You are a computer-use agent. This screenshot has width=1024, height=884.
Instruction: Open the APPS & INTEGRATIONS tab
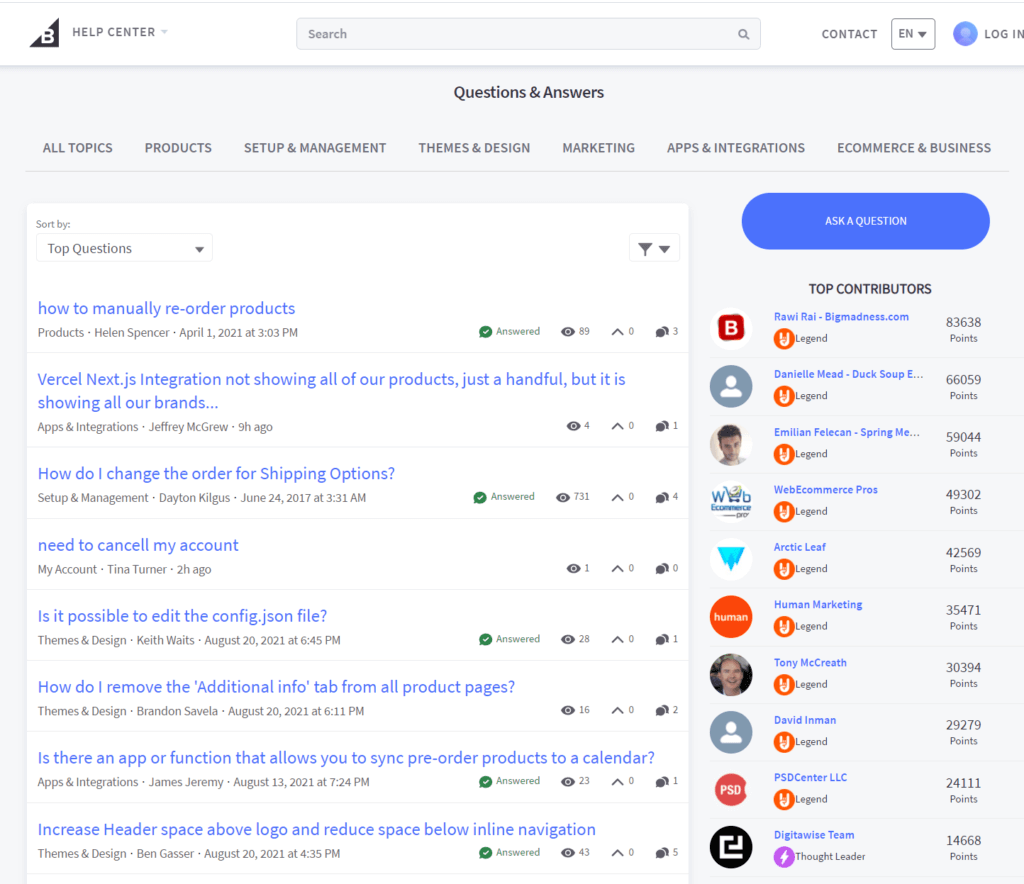pos(736,148)
